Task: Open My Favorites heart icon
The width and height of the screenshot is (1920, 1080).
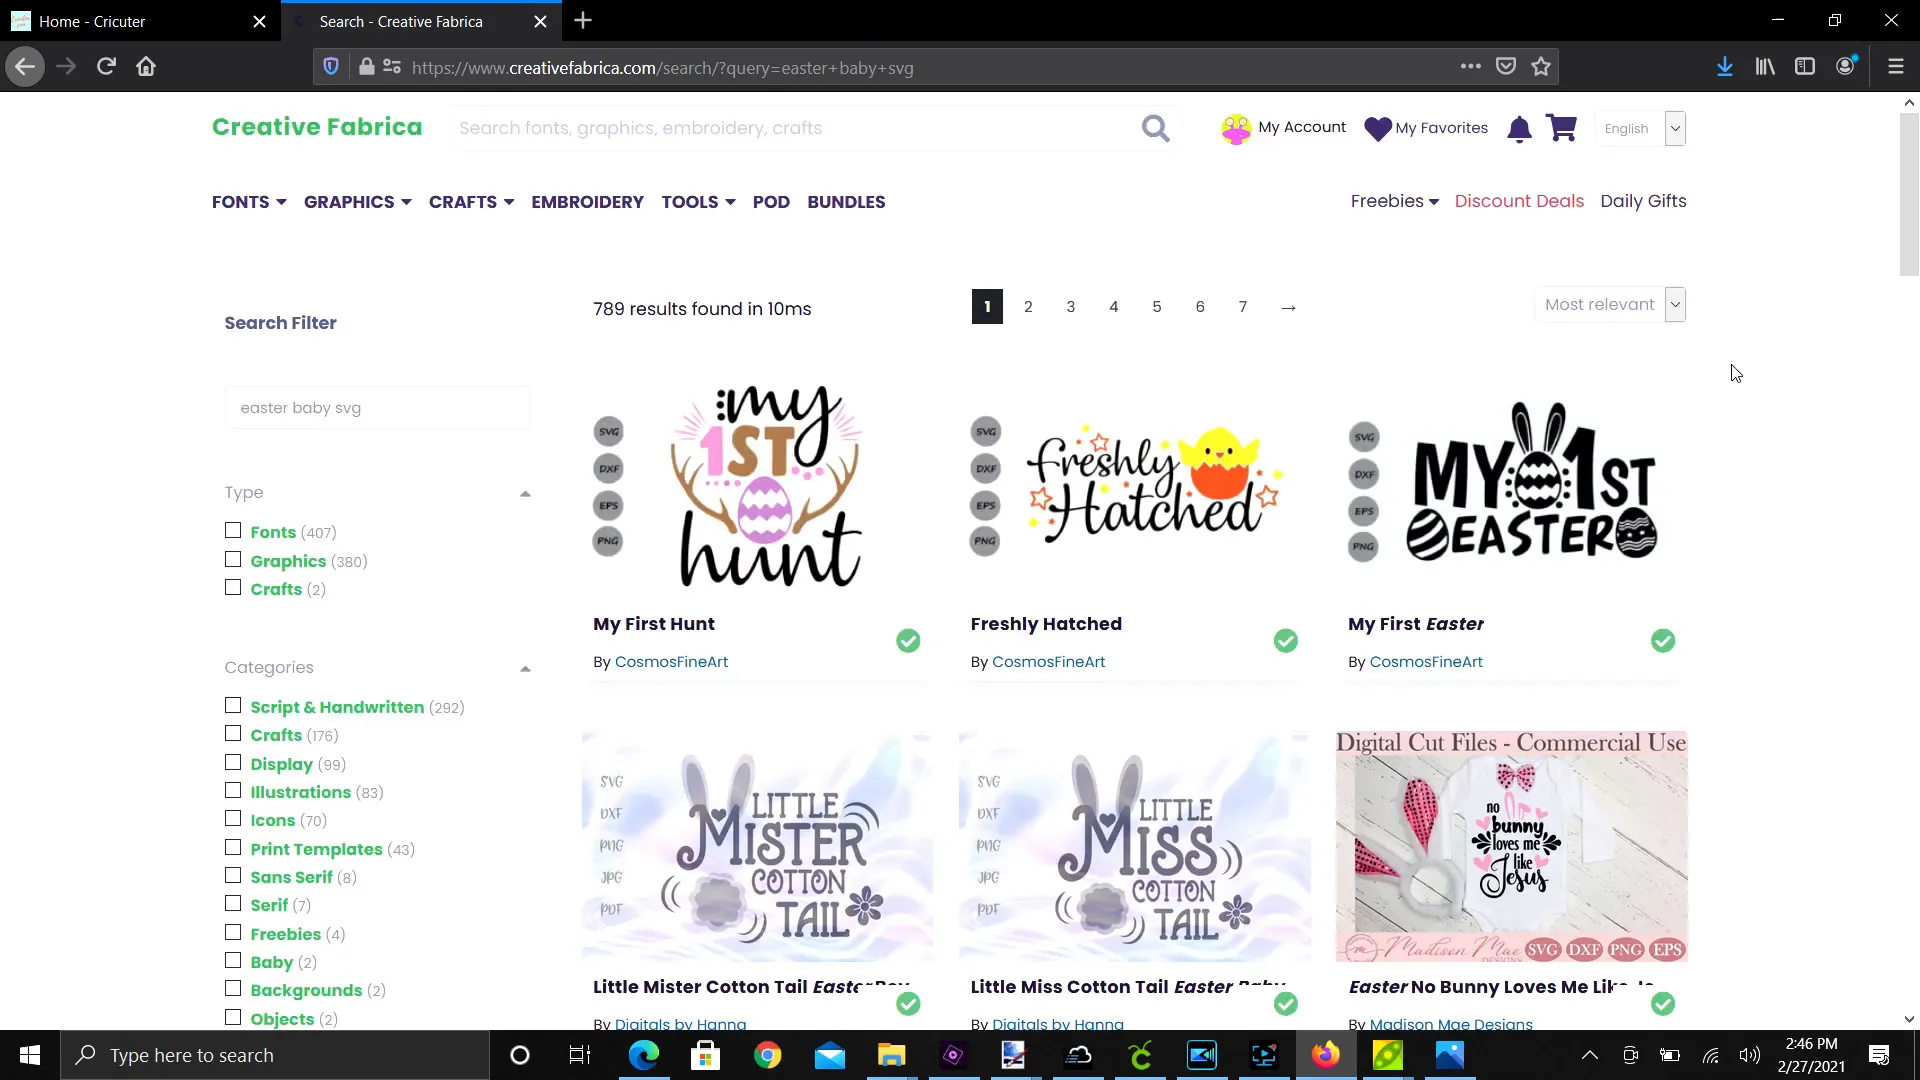Action: click(x=1378, y=128)
